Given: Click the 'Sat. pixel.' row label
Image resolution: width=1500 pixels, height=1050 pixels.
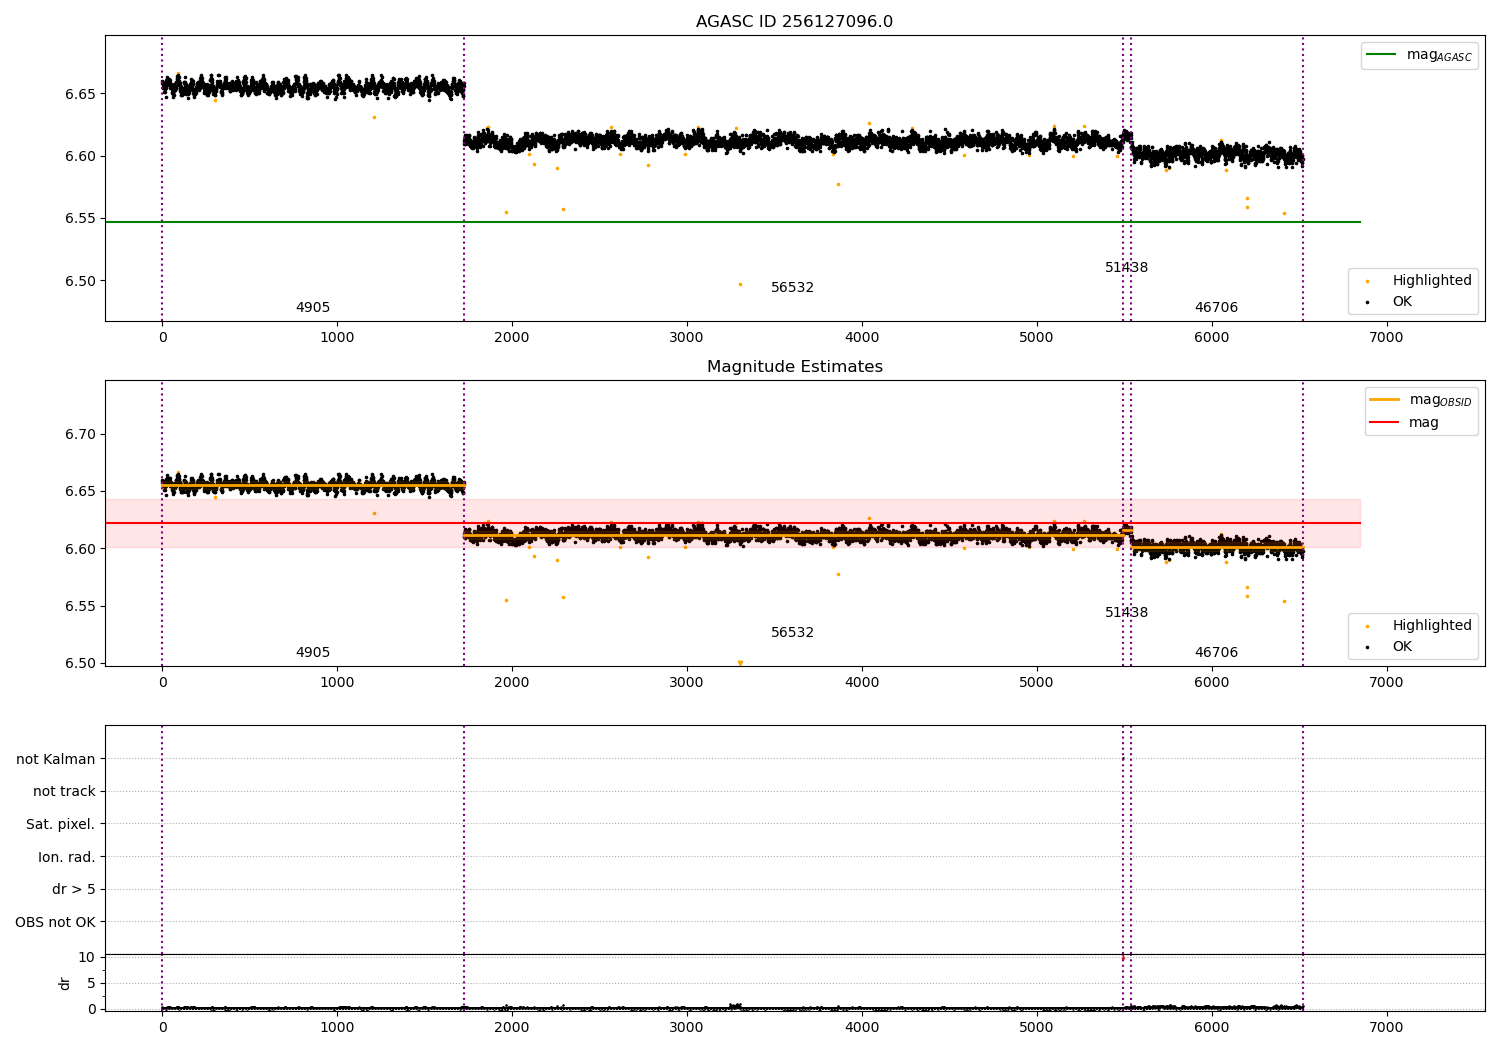Looking at the screenshot, I should pos(61,825).
